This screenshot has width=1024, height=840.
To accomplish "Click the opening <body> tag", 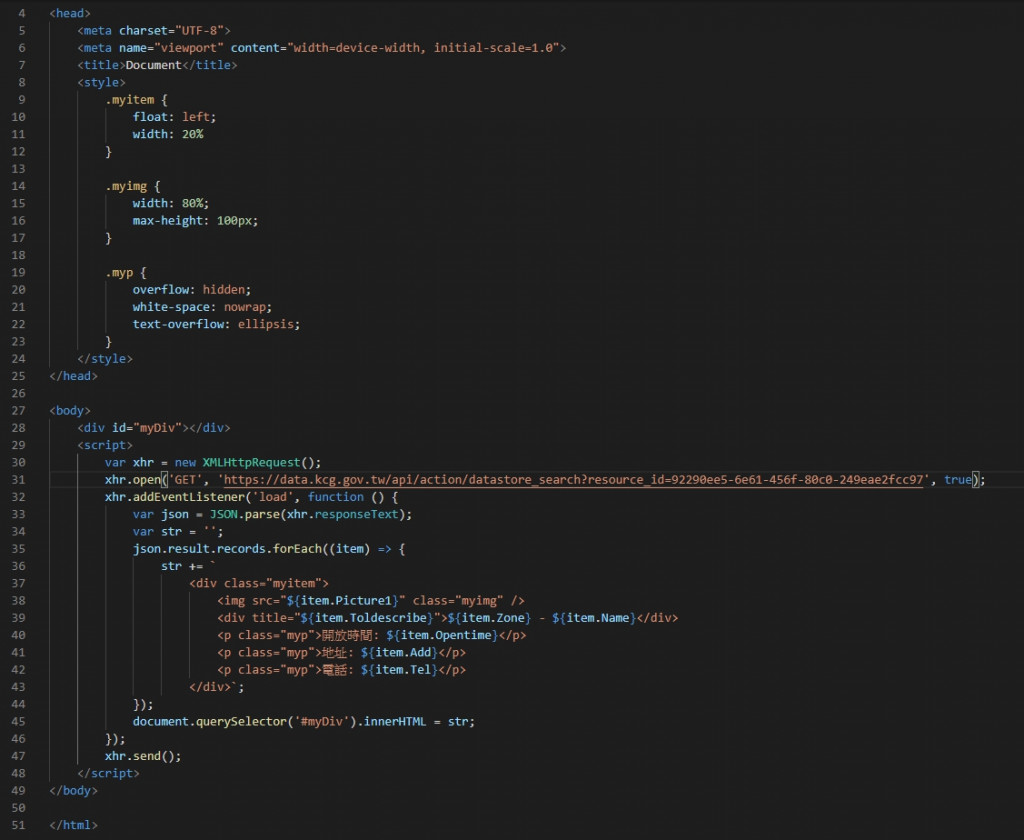I will click(70, 411).
